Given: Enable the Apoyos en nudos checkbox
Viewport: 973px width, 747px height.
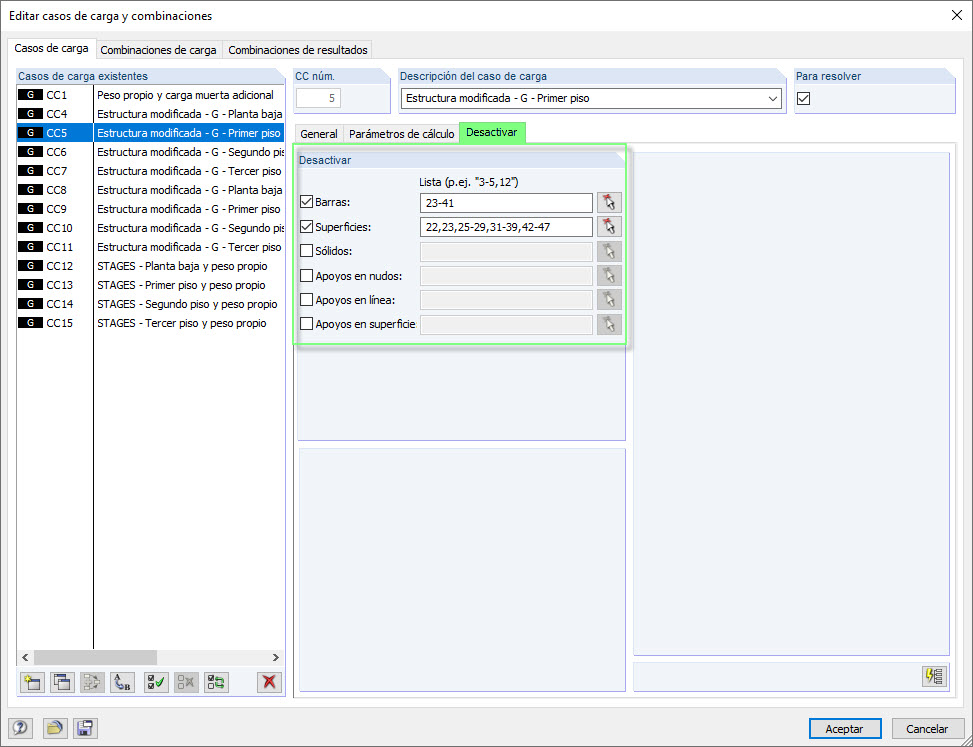Looking at the screenshot, I should (x=307, y=275).
